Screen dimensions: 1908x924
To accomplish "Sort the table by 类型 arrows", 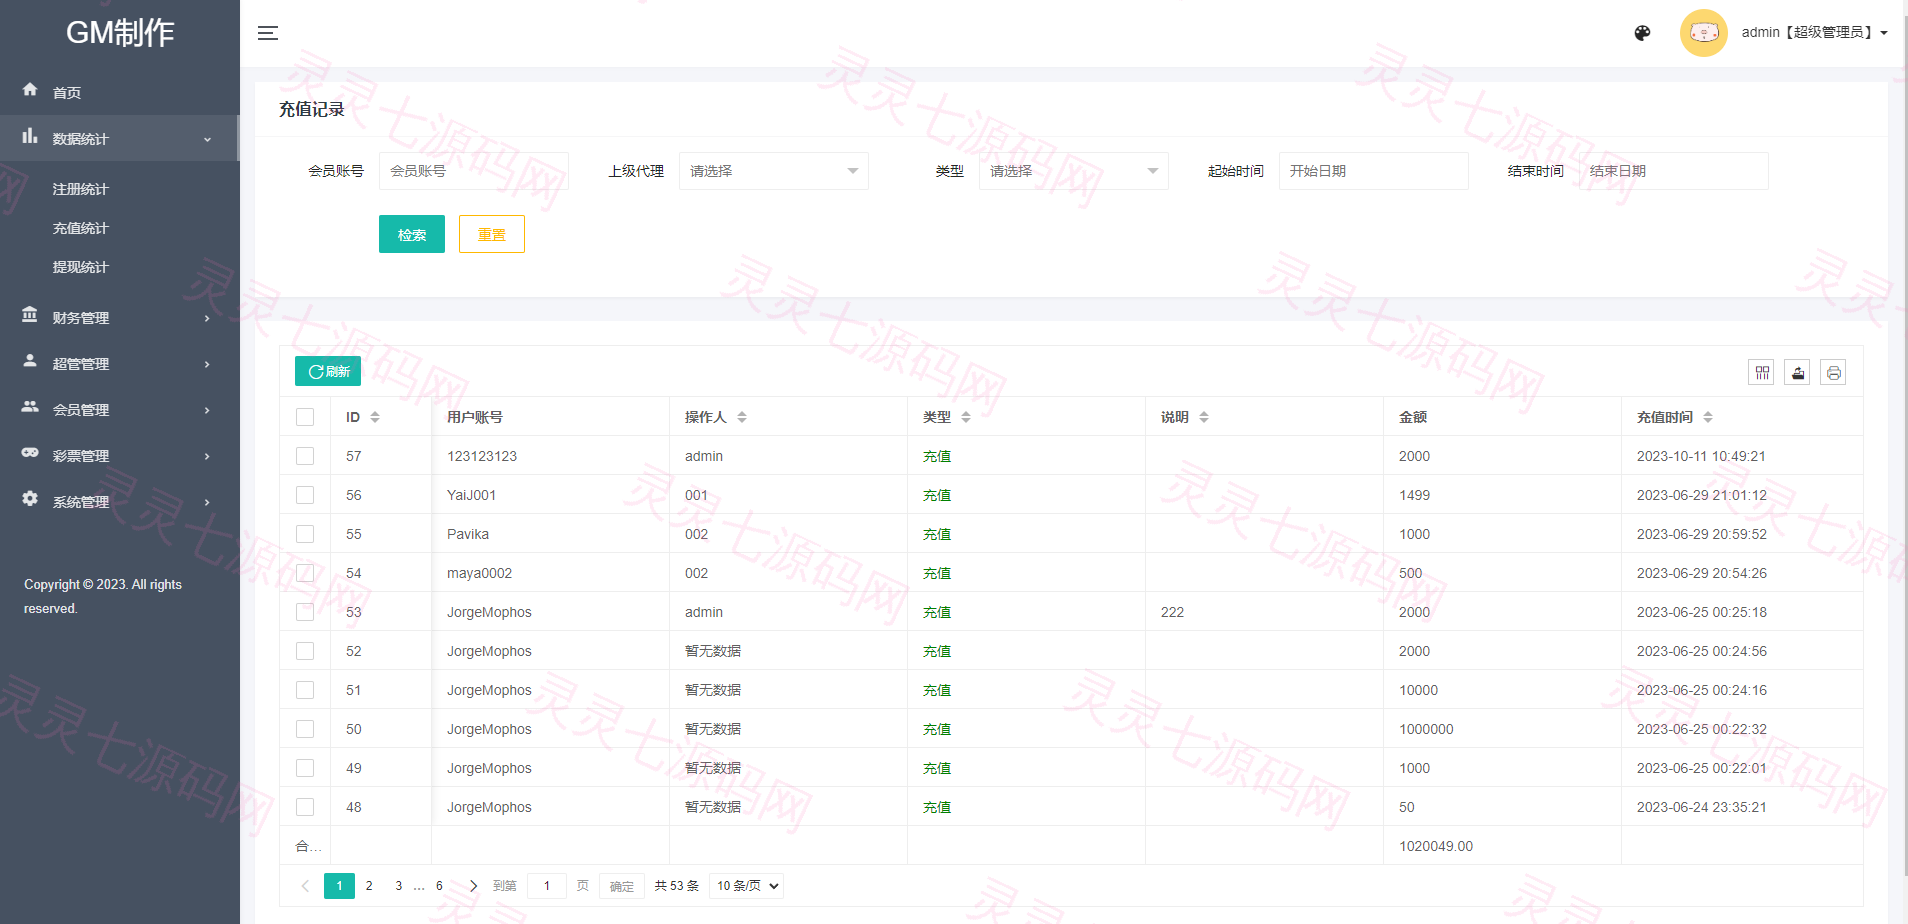I will (966, 417).
